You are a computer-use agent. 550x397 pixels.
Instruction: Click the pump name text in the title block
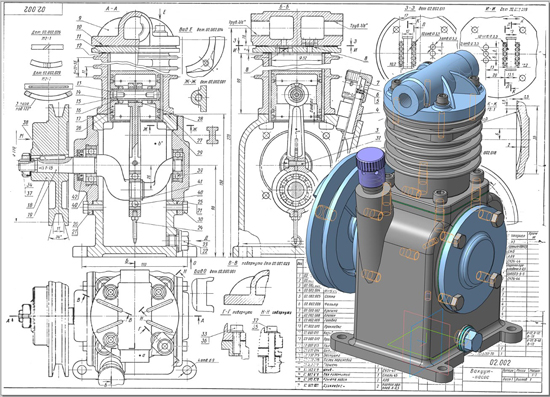(481, 374)
